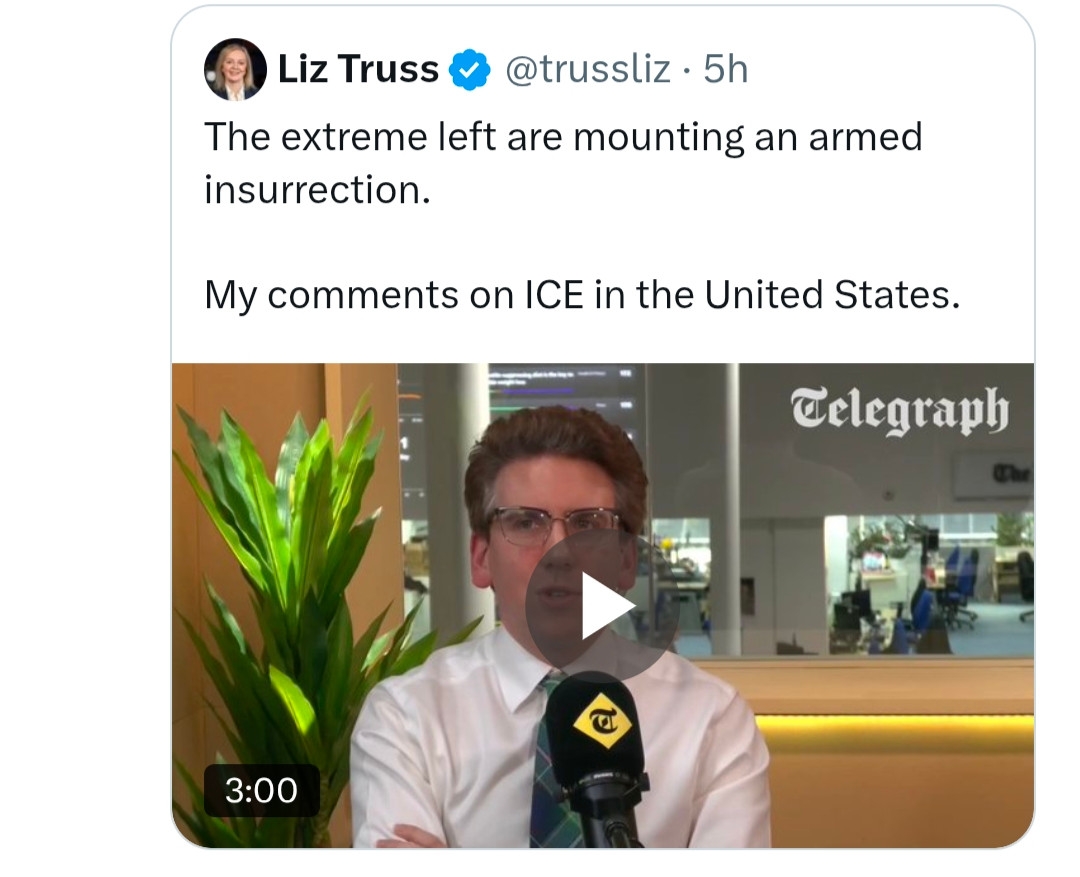Click the presenter's glasses in video
The width and height of the screenshot is (1080, 877).
pos(554,524)
